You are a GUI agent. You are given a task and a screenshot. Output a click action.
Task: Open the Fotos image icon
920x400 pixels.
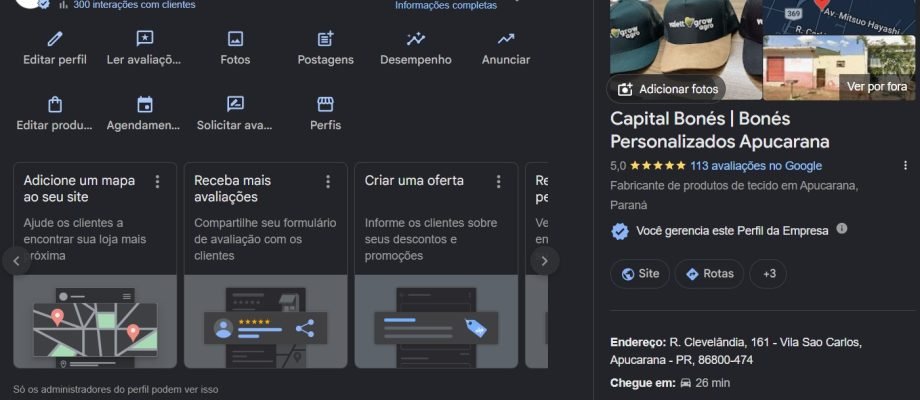pos(235,39)
